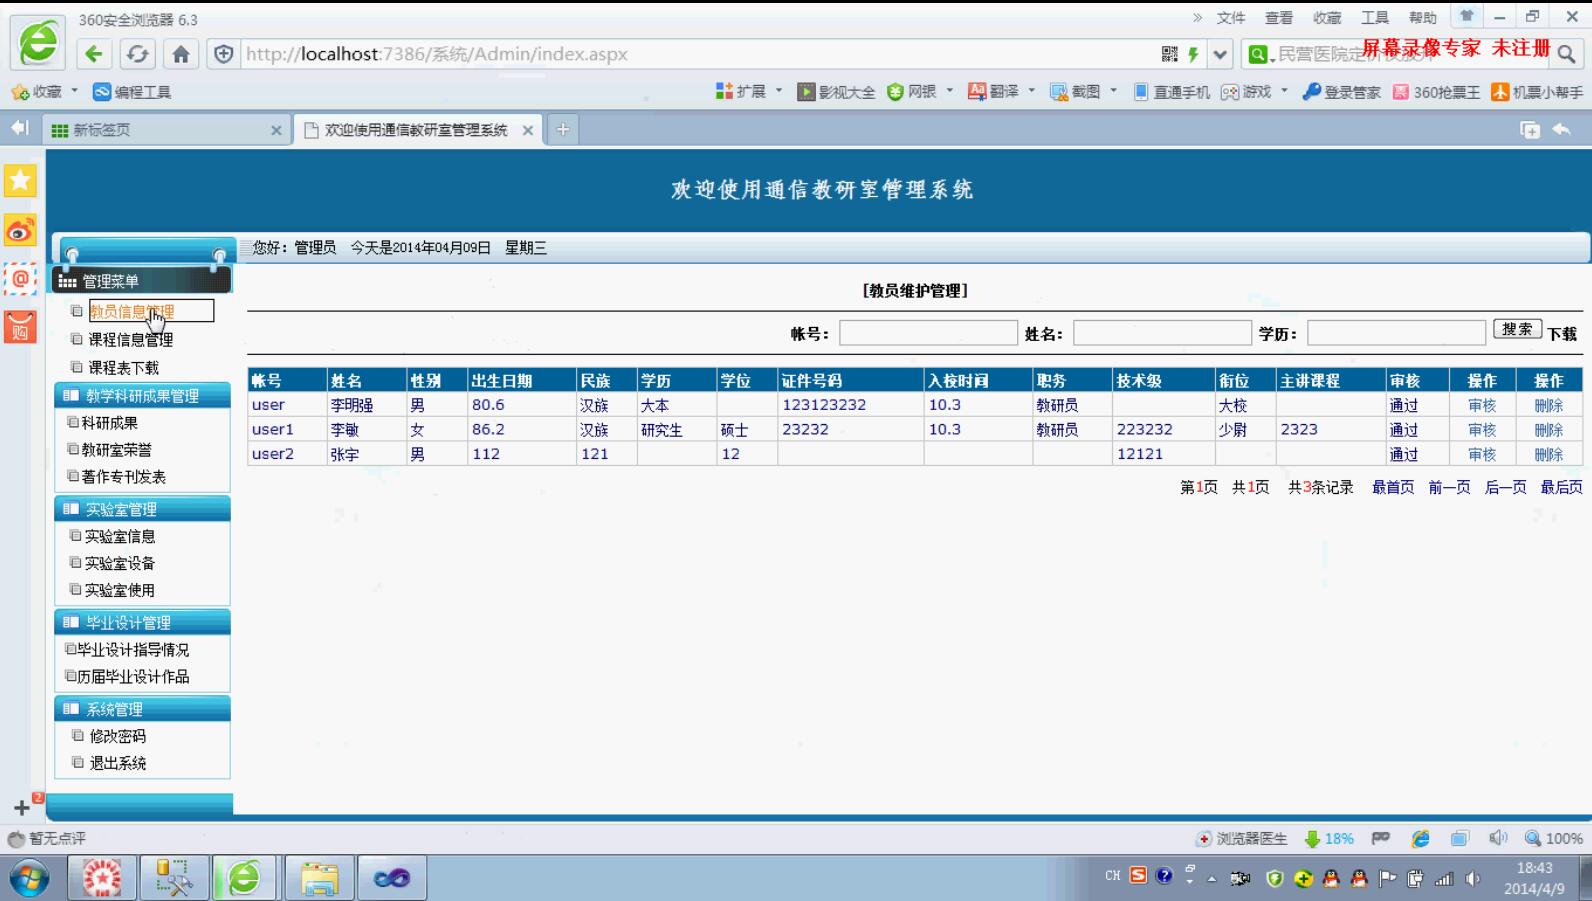
Task: Click the sidebar favorites star icon
Action: pyautogui.click(x=20, y=181)
